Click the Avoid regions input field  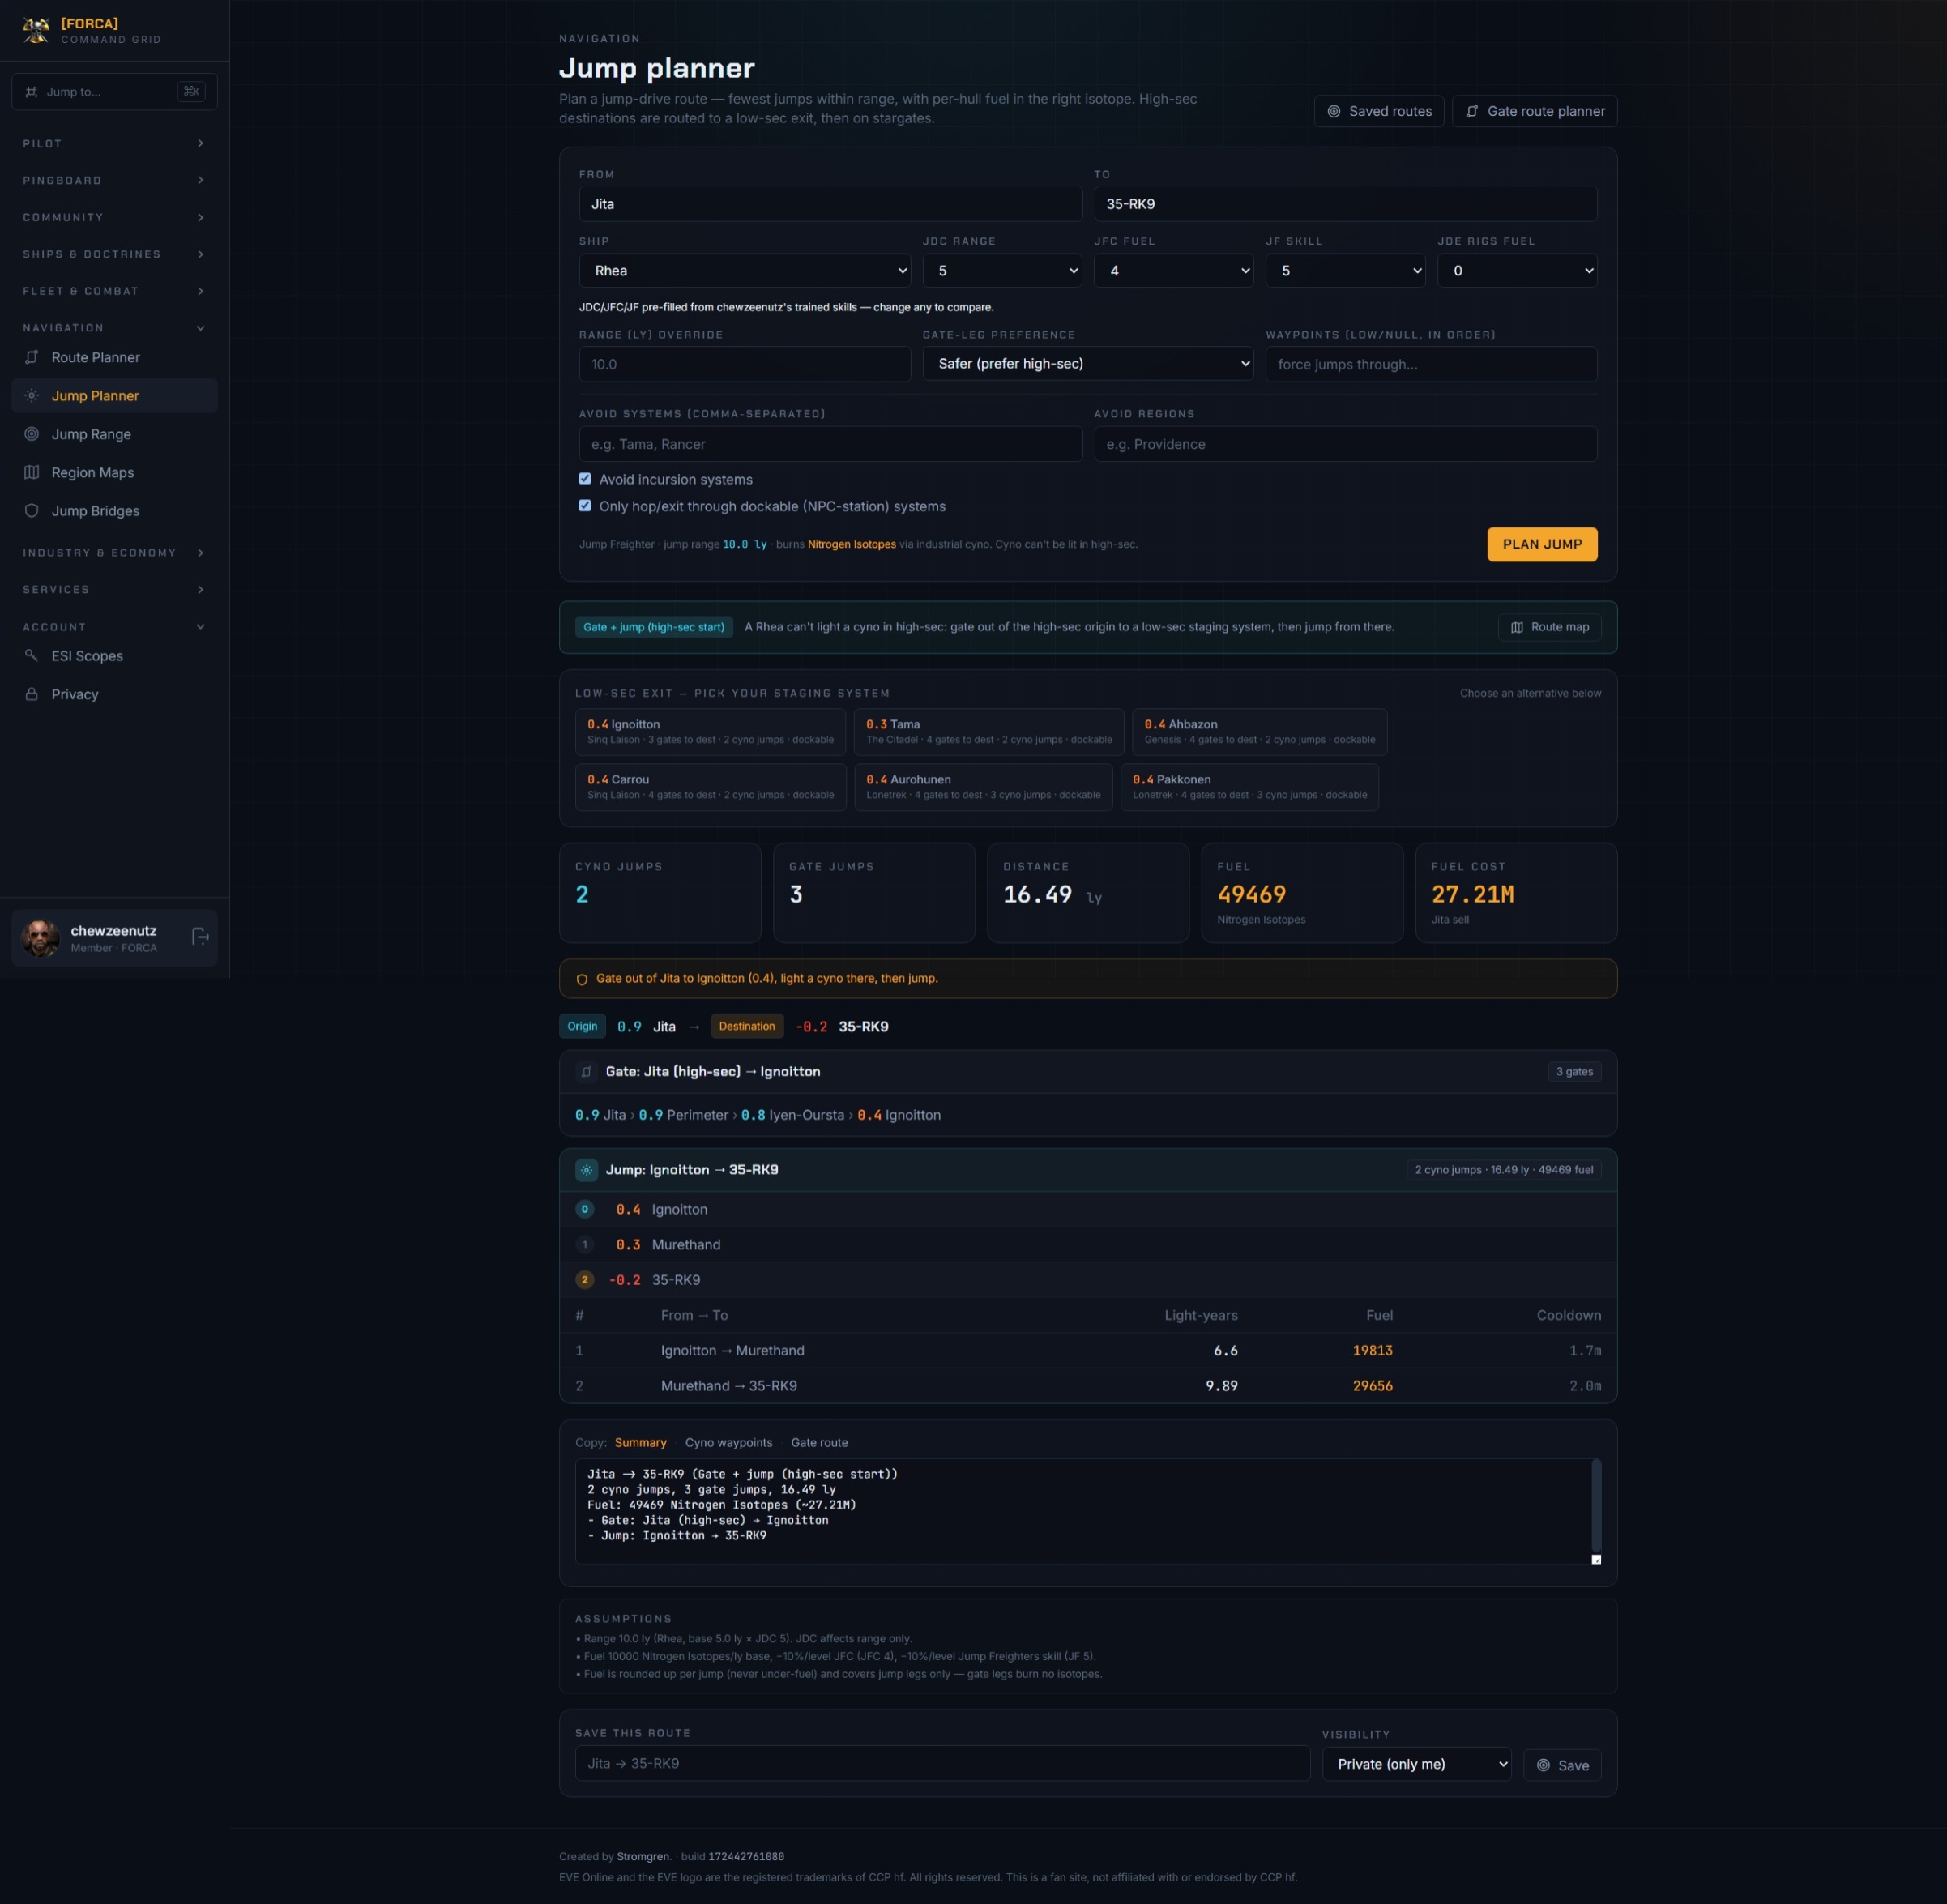pyautogui.click(x=1346, y=444)
